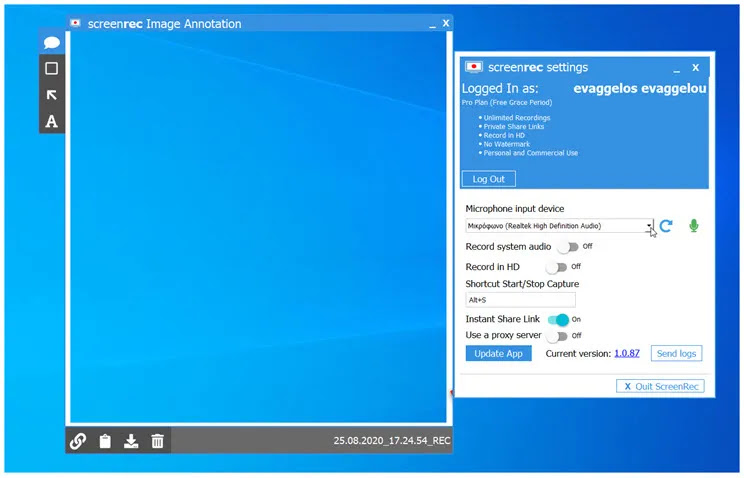Click Personal and Commercial Use line
Image resolution: width=744 pixels, height=478 pixels.
coord(530,153)
